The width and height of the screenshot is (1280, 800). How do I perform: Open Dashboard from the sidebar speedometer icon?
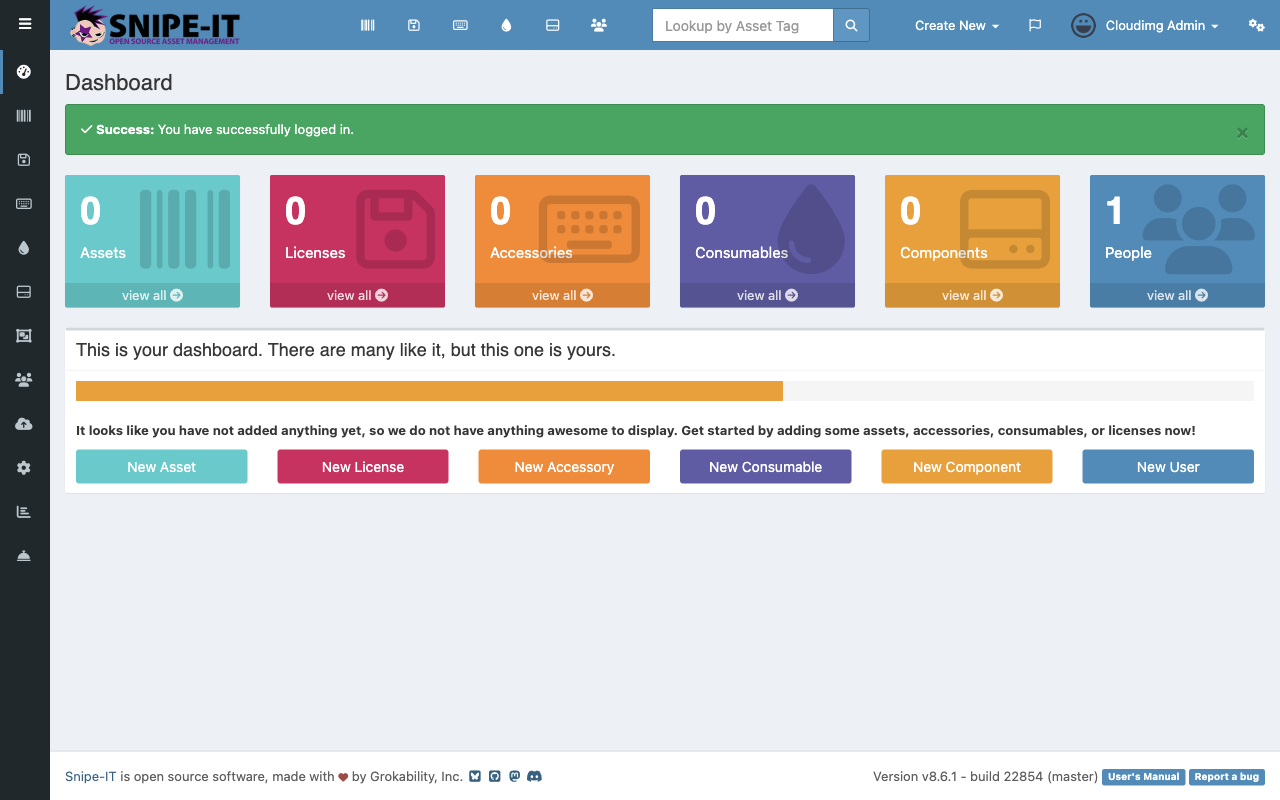(24, 72)
